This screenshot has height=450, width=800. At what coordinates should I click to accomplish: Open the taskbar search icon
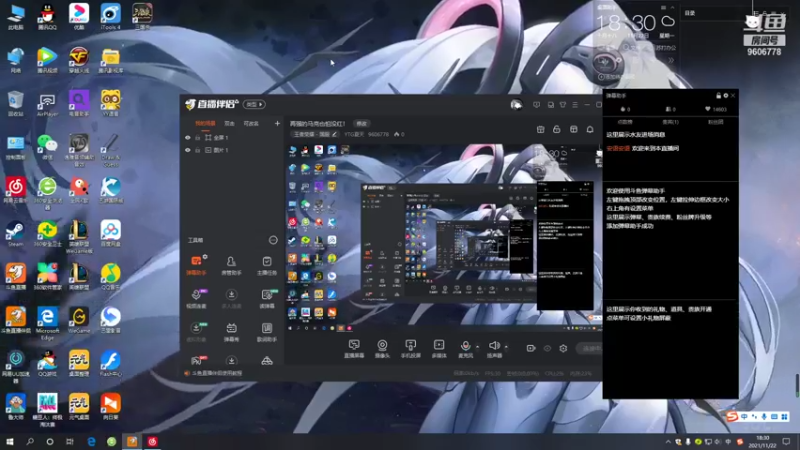click(30, 441)
